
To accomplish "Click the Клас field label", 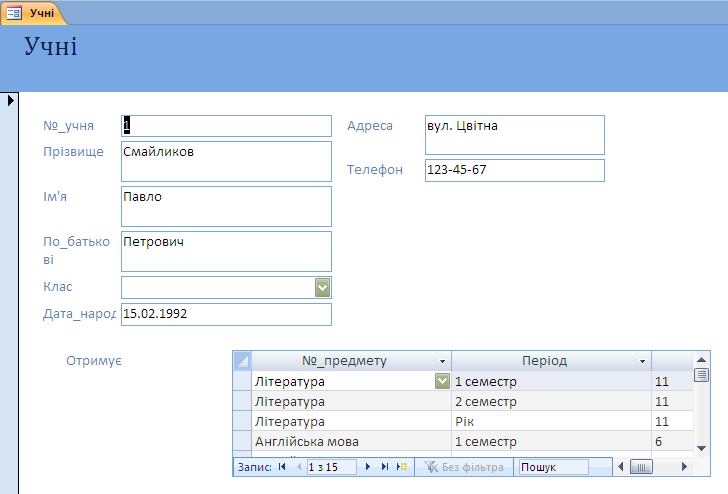I will 58,287.
